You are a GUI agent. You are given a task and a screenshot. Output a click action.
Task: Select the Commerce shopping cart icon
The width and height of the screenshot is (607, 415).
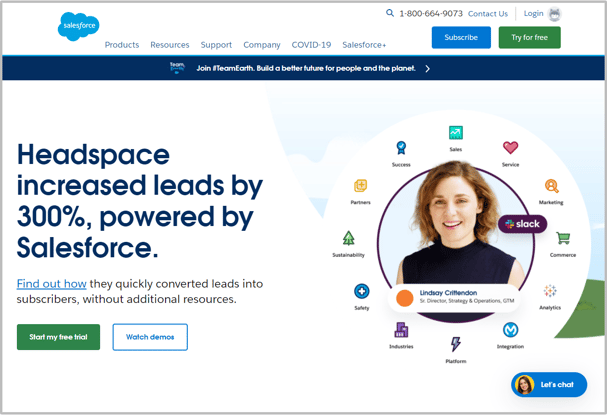[x=563, y=238]
